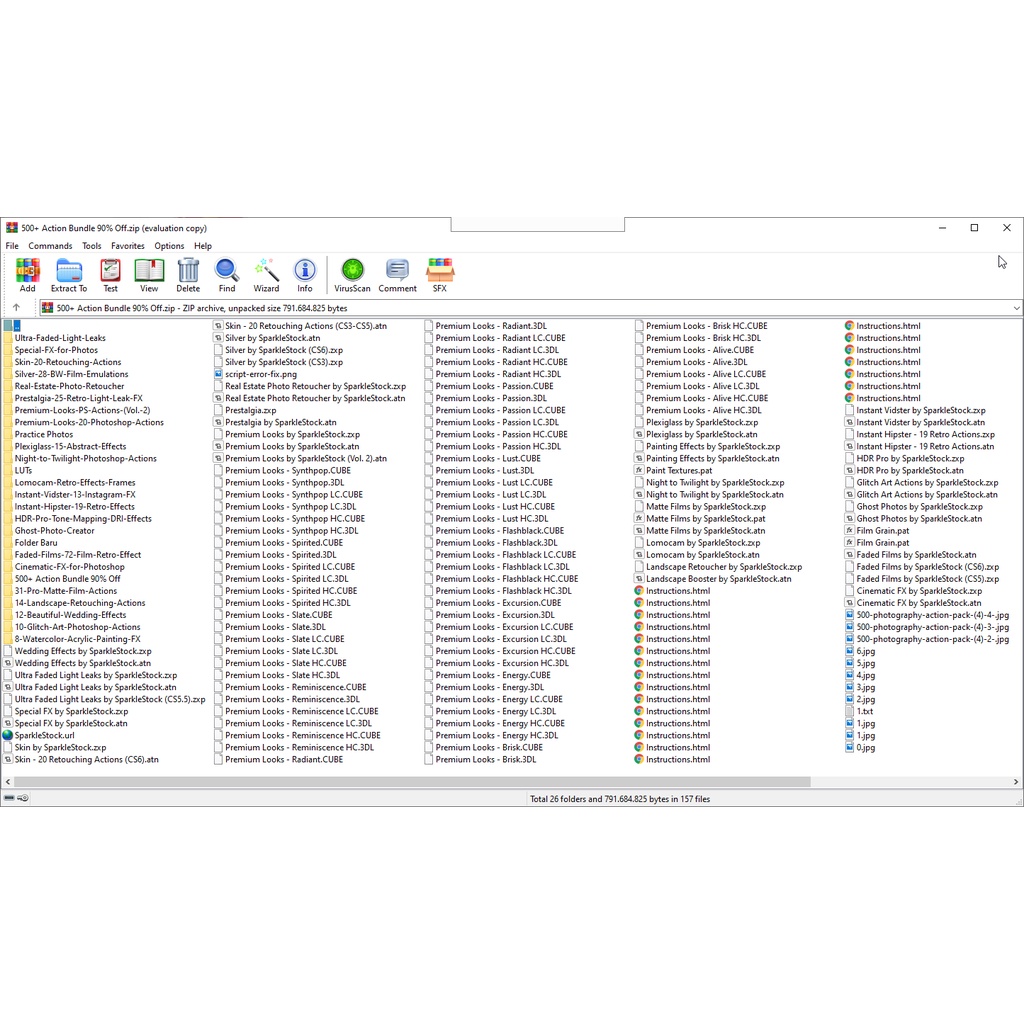The width and height of the screenshot is (1024, 1024).
Task: Open the Options menu
Action: click(169, 246)
